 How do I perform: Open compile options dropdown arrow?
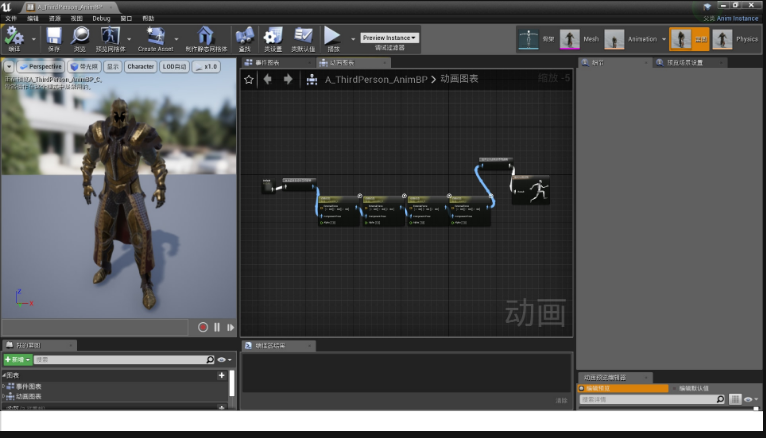click(x=34, y=39)
